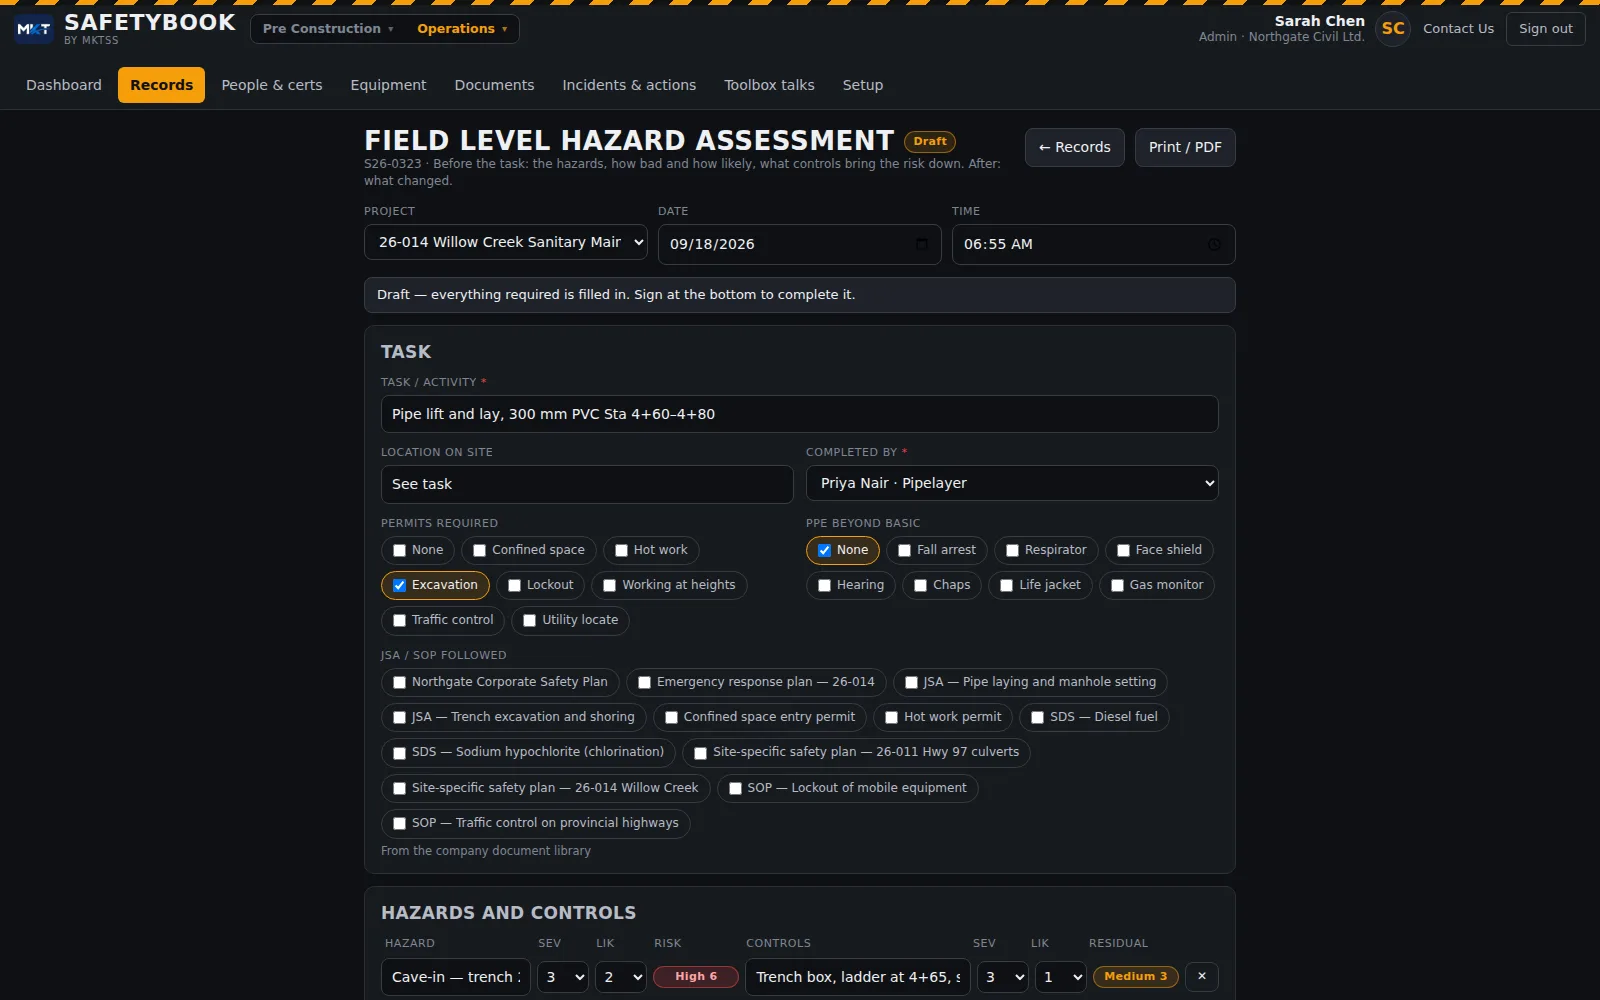
Task: Enable JSA — Pipe laying and manhole setting
Action: coord(911,682)
